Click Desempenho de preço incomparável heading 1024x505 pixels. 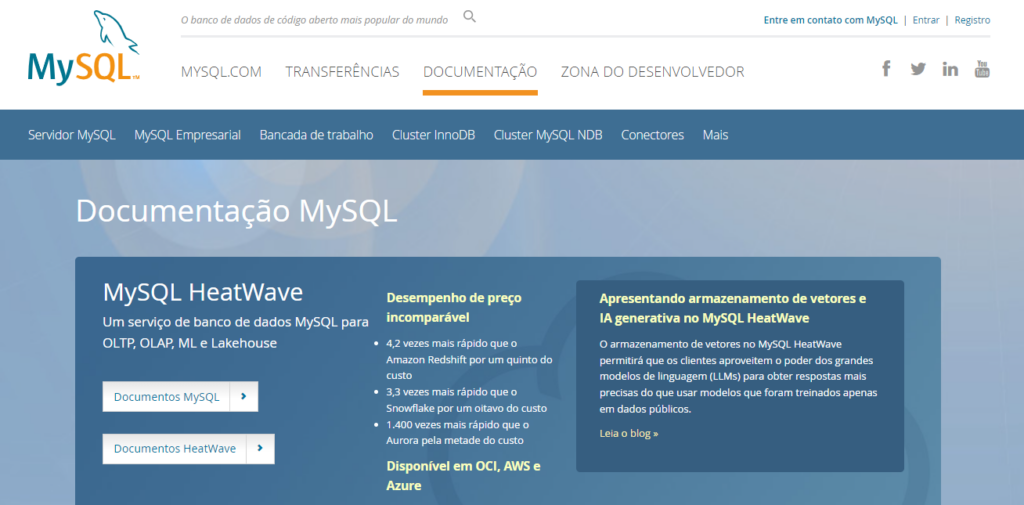click(x=454, y=308)
